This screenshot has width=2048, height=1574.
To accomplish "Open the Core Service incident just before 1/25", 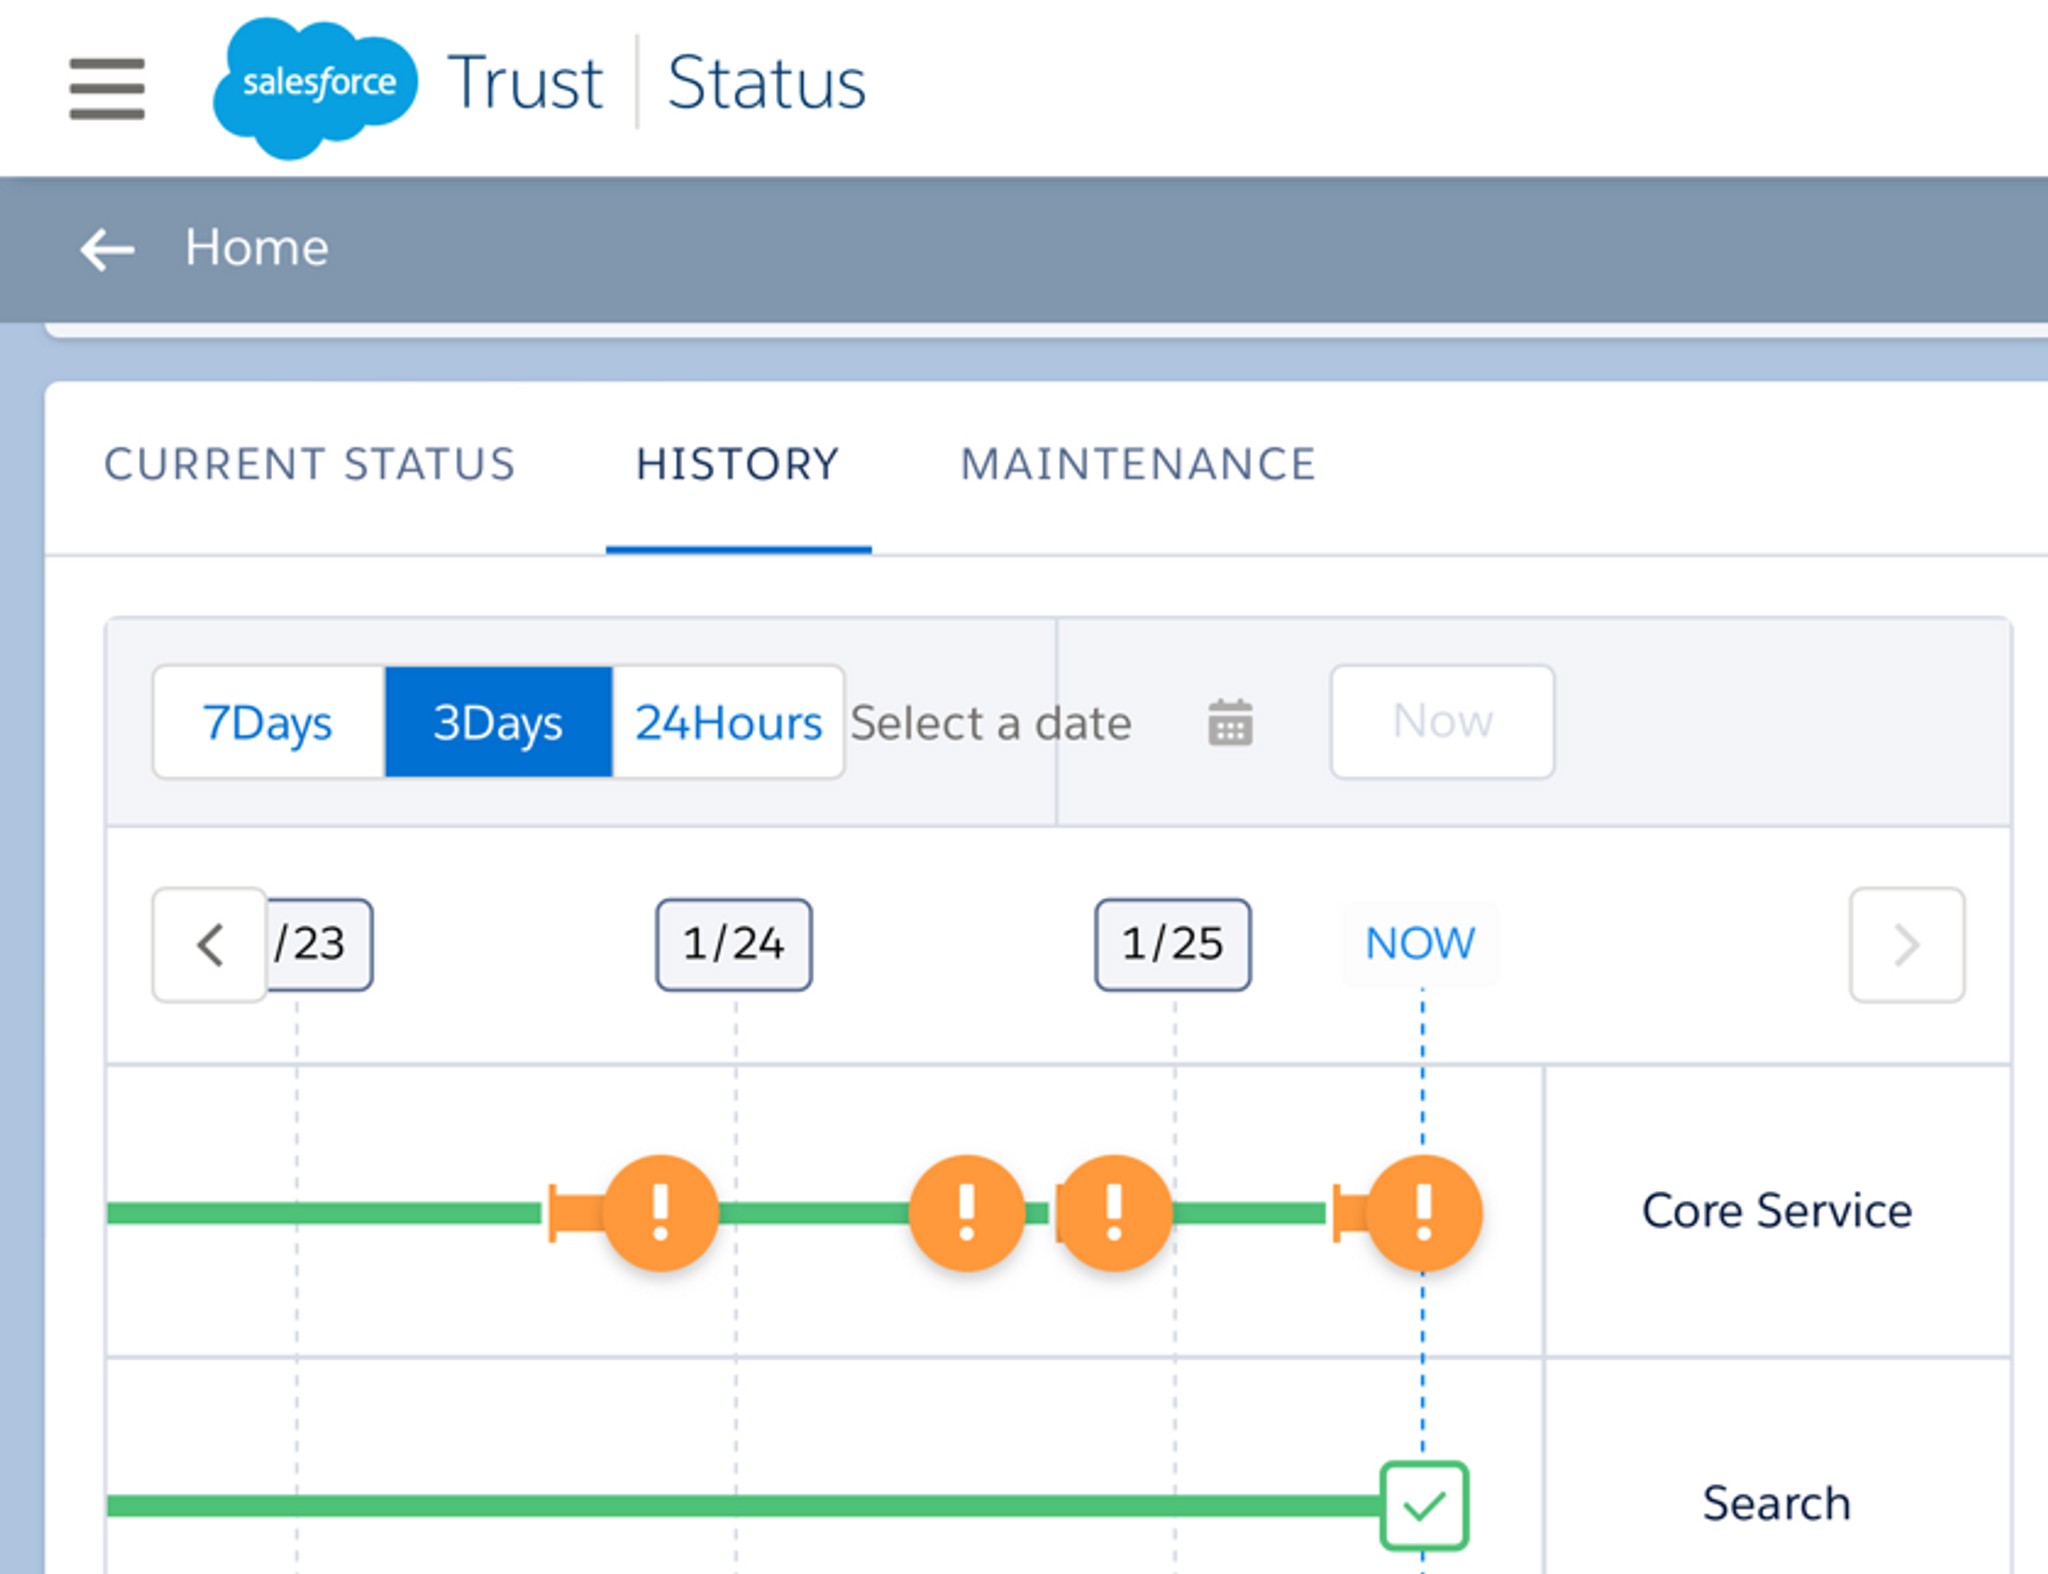I will [1114, 1213].
